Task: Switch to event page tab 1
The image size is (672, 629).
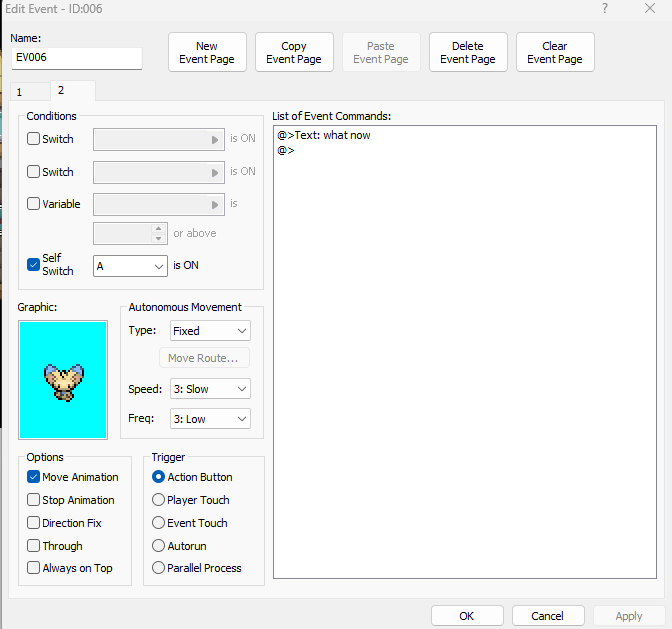Action: pos(19,92)
